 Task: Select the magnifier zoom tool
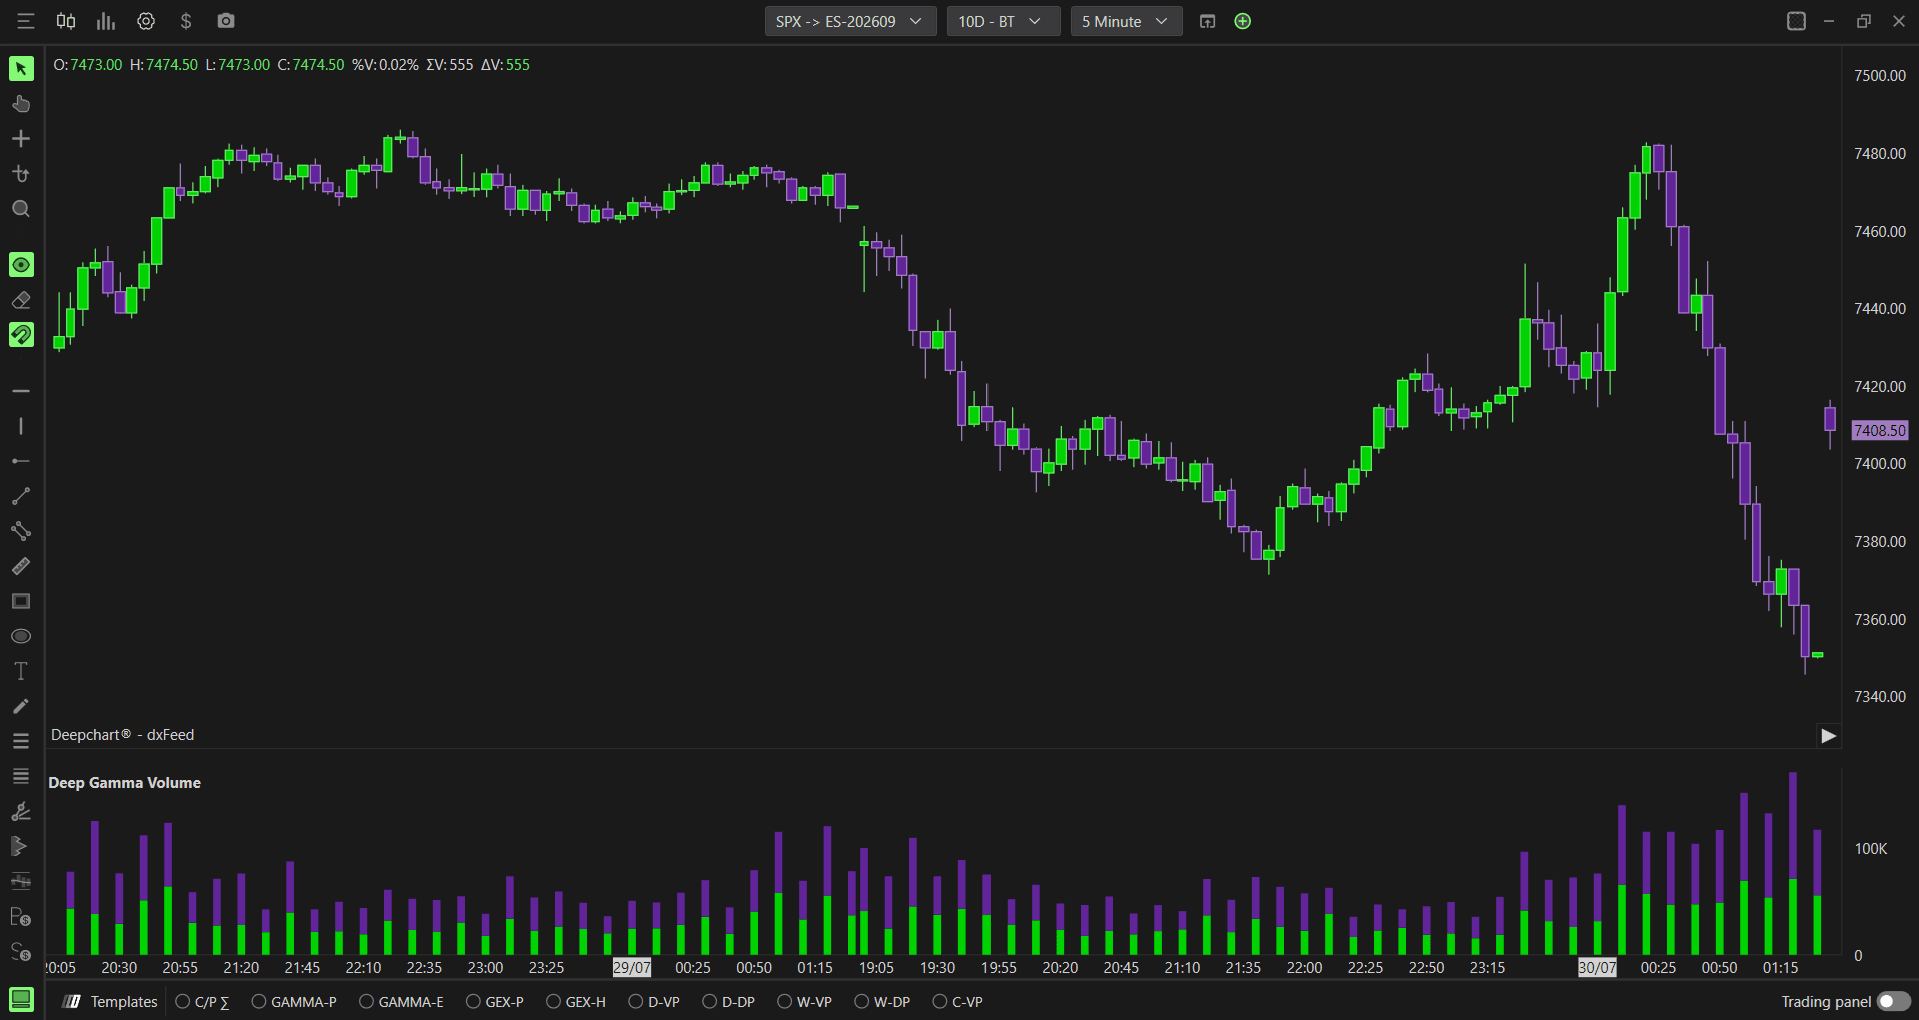click(x=21, y=209)
